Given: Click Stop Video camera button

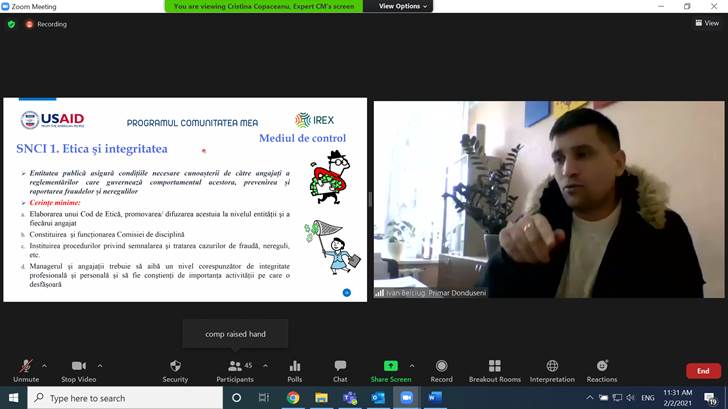Looking at the screenshot, I should (x=78, y=367).
